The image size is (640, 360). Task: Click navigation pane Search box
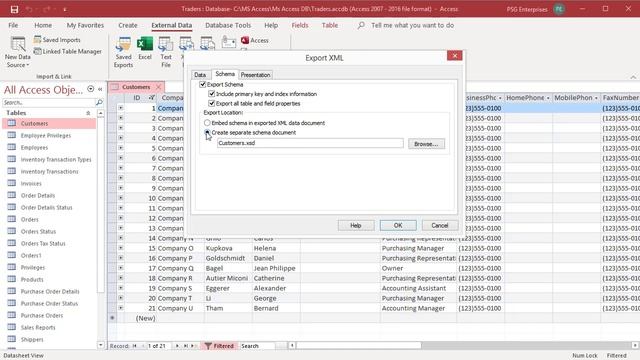click(x=49, y=102)
